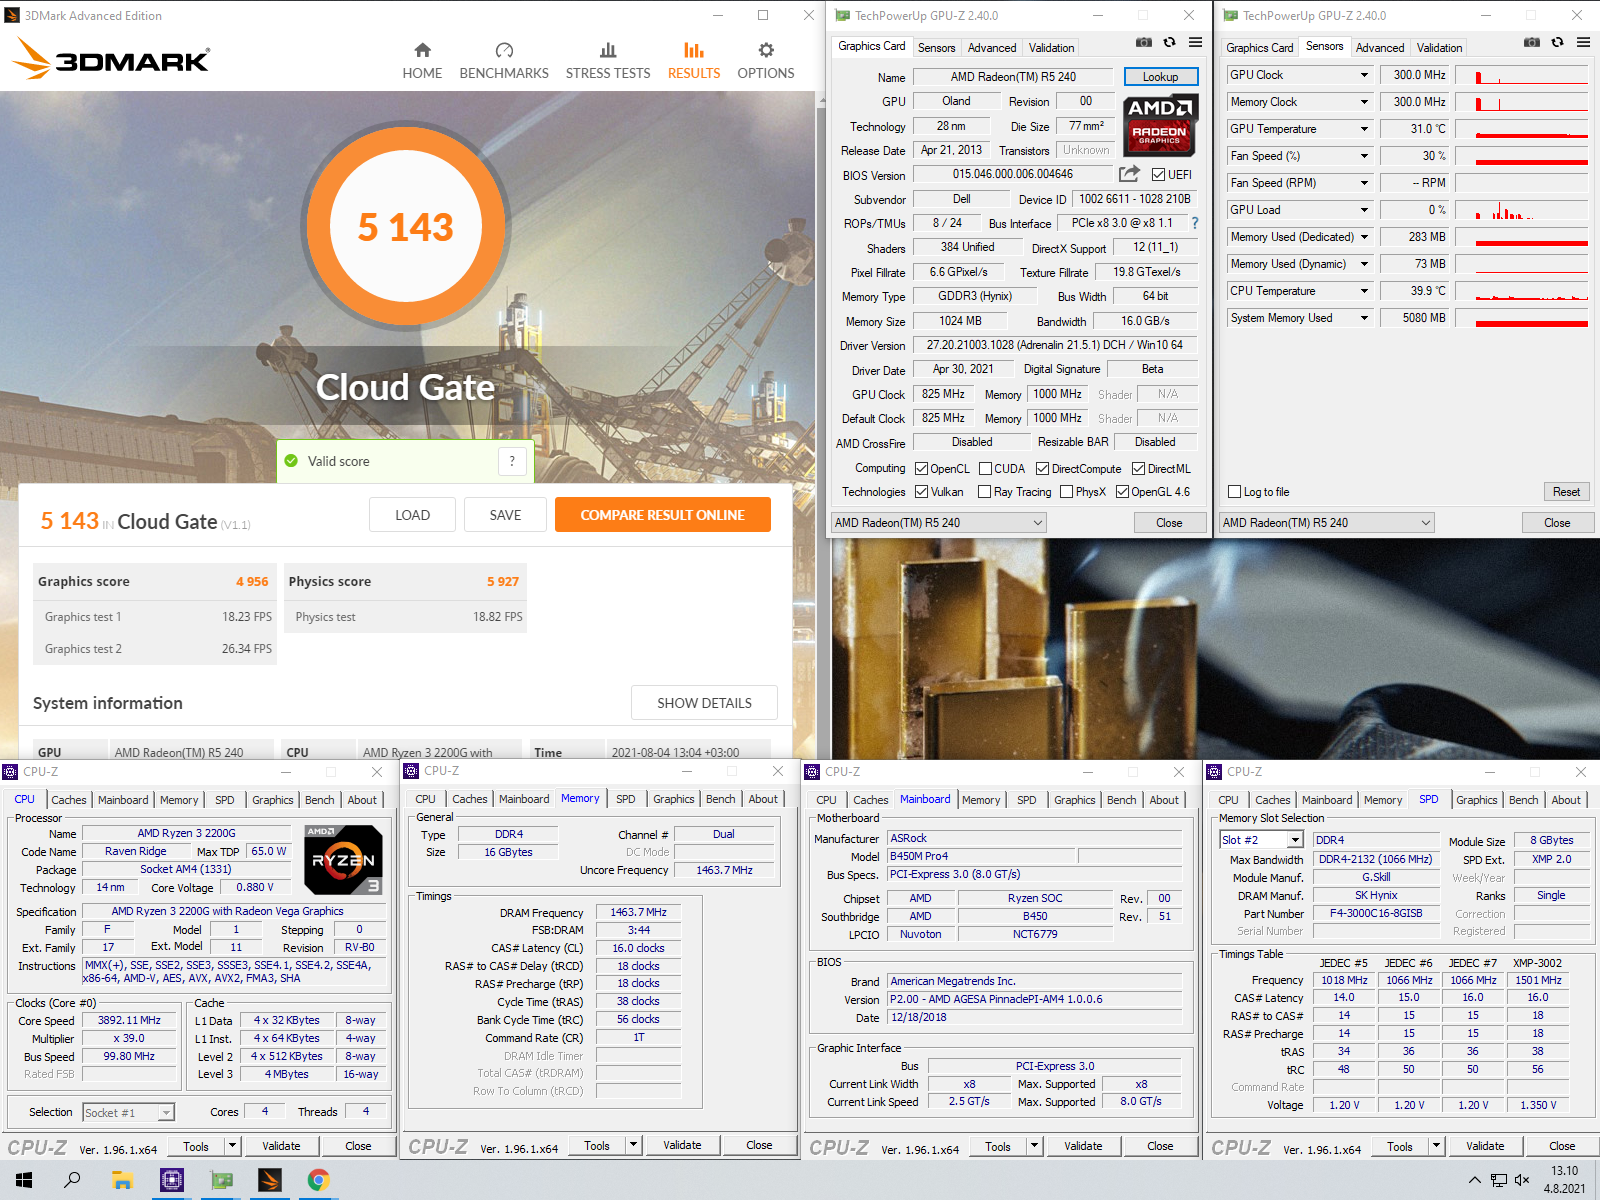The height and width of the screenshot is (1200, 1600).
Task: Open File Explorer from the taskbar
Action: tap(122, 1180)
